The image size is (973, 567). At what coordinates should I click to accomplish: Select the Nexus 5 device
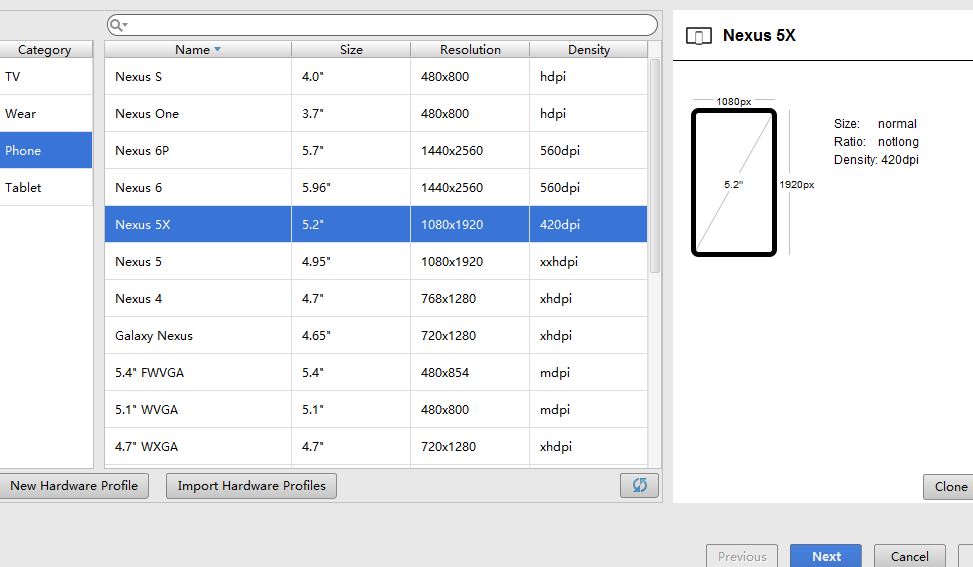376,261
